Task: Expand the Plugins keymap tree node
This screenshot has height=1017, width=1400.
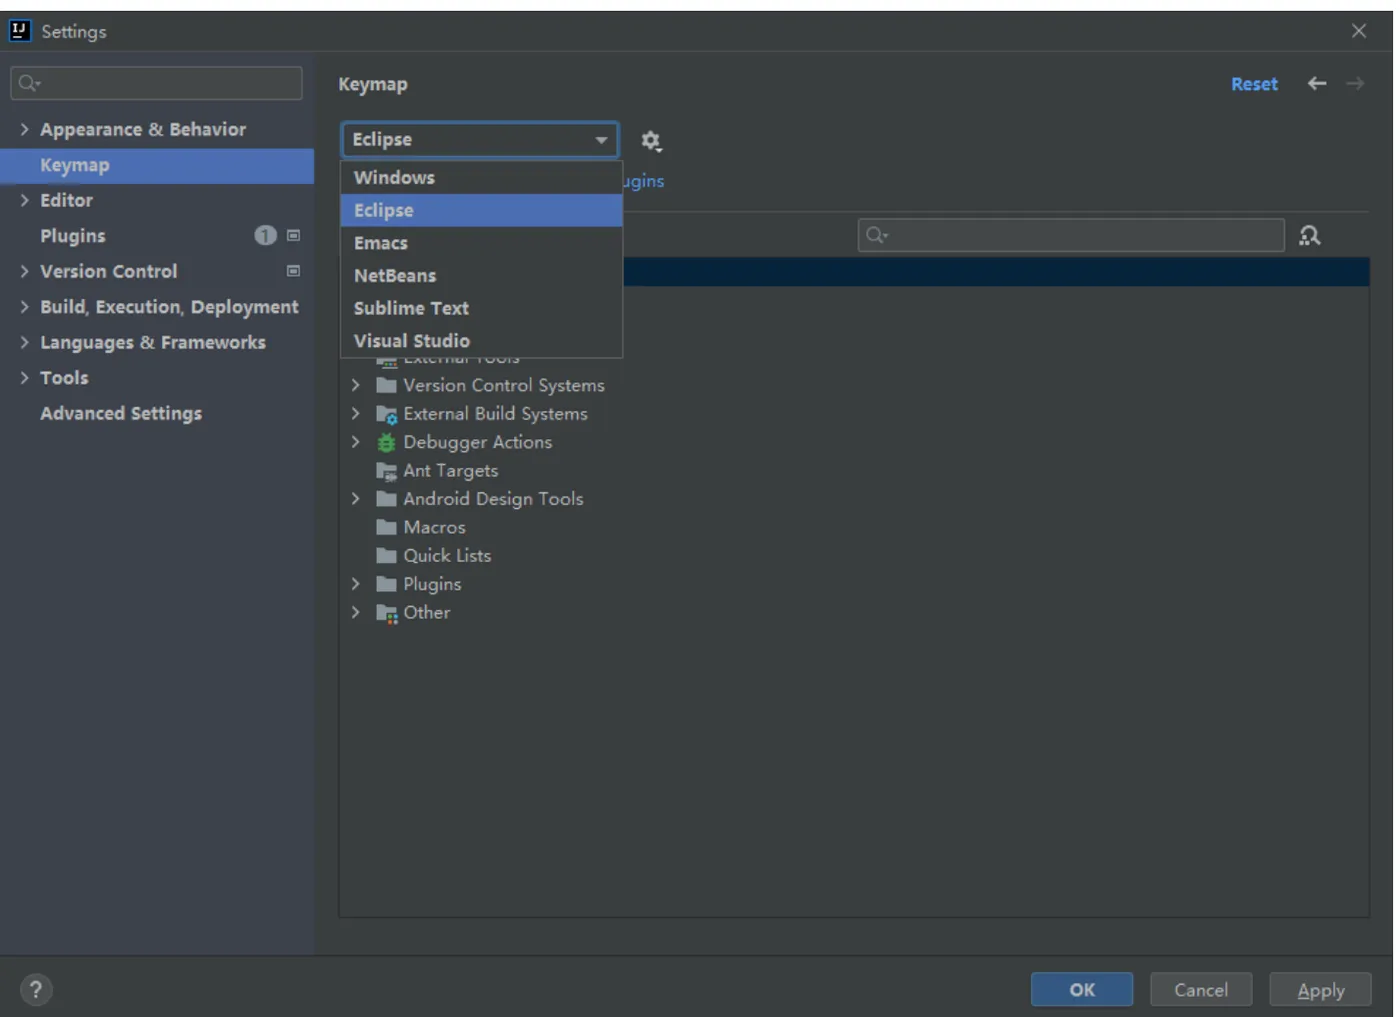Action: 355,584
